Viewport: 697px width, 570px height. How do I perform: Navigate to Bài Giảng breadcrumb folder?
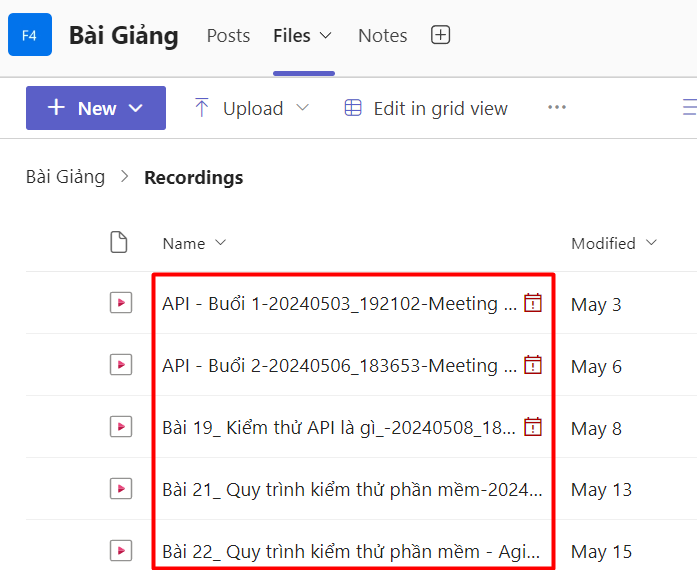click(65, 177)
